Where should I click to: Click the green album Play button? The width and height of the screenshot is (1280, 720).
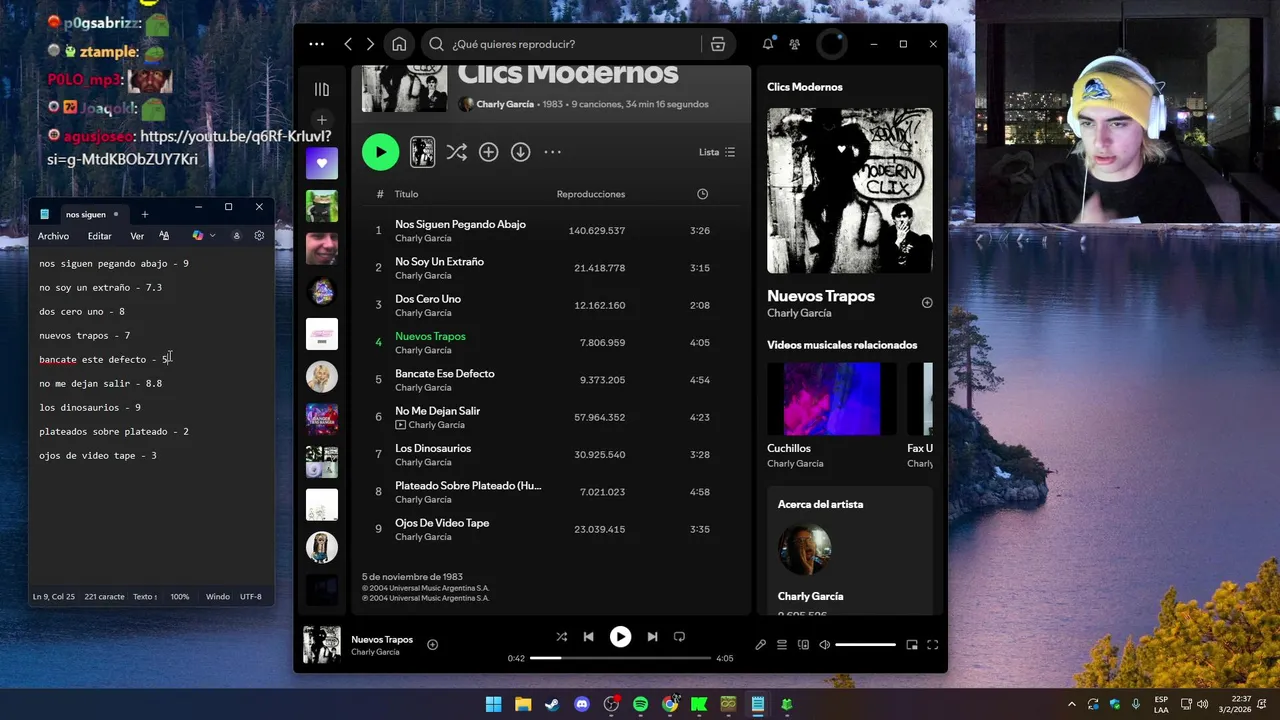380,152
